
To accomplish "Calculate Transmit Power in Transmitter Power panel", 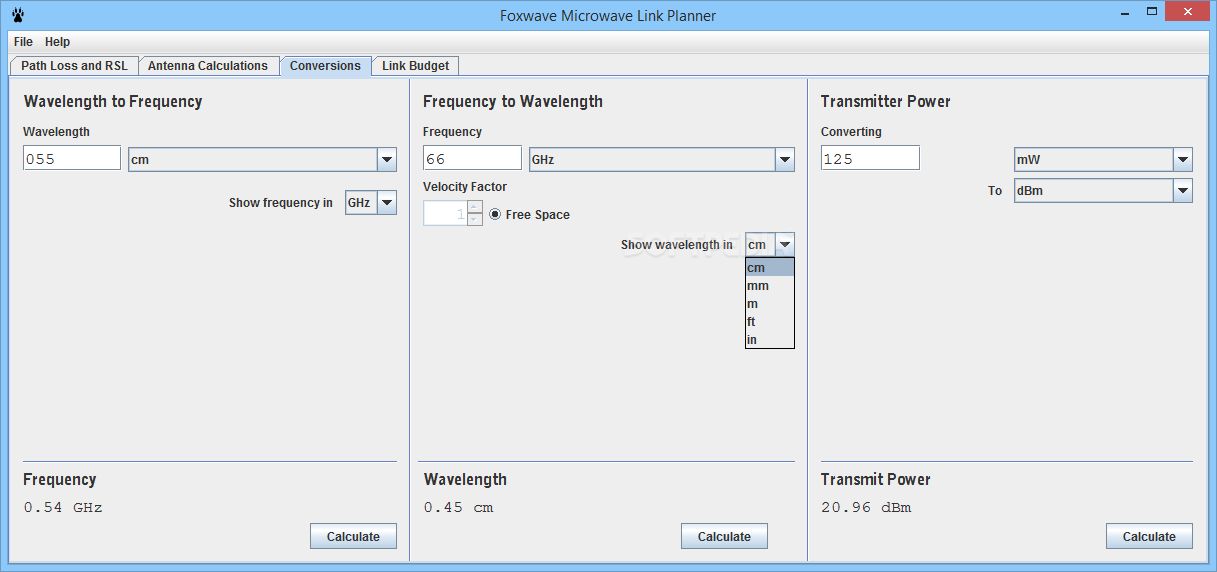I will 1149,536.
